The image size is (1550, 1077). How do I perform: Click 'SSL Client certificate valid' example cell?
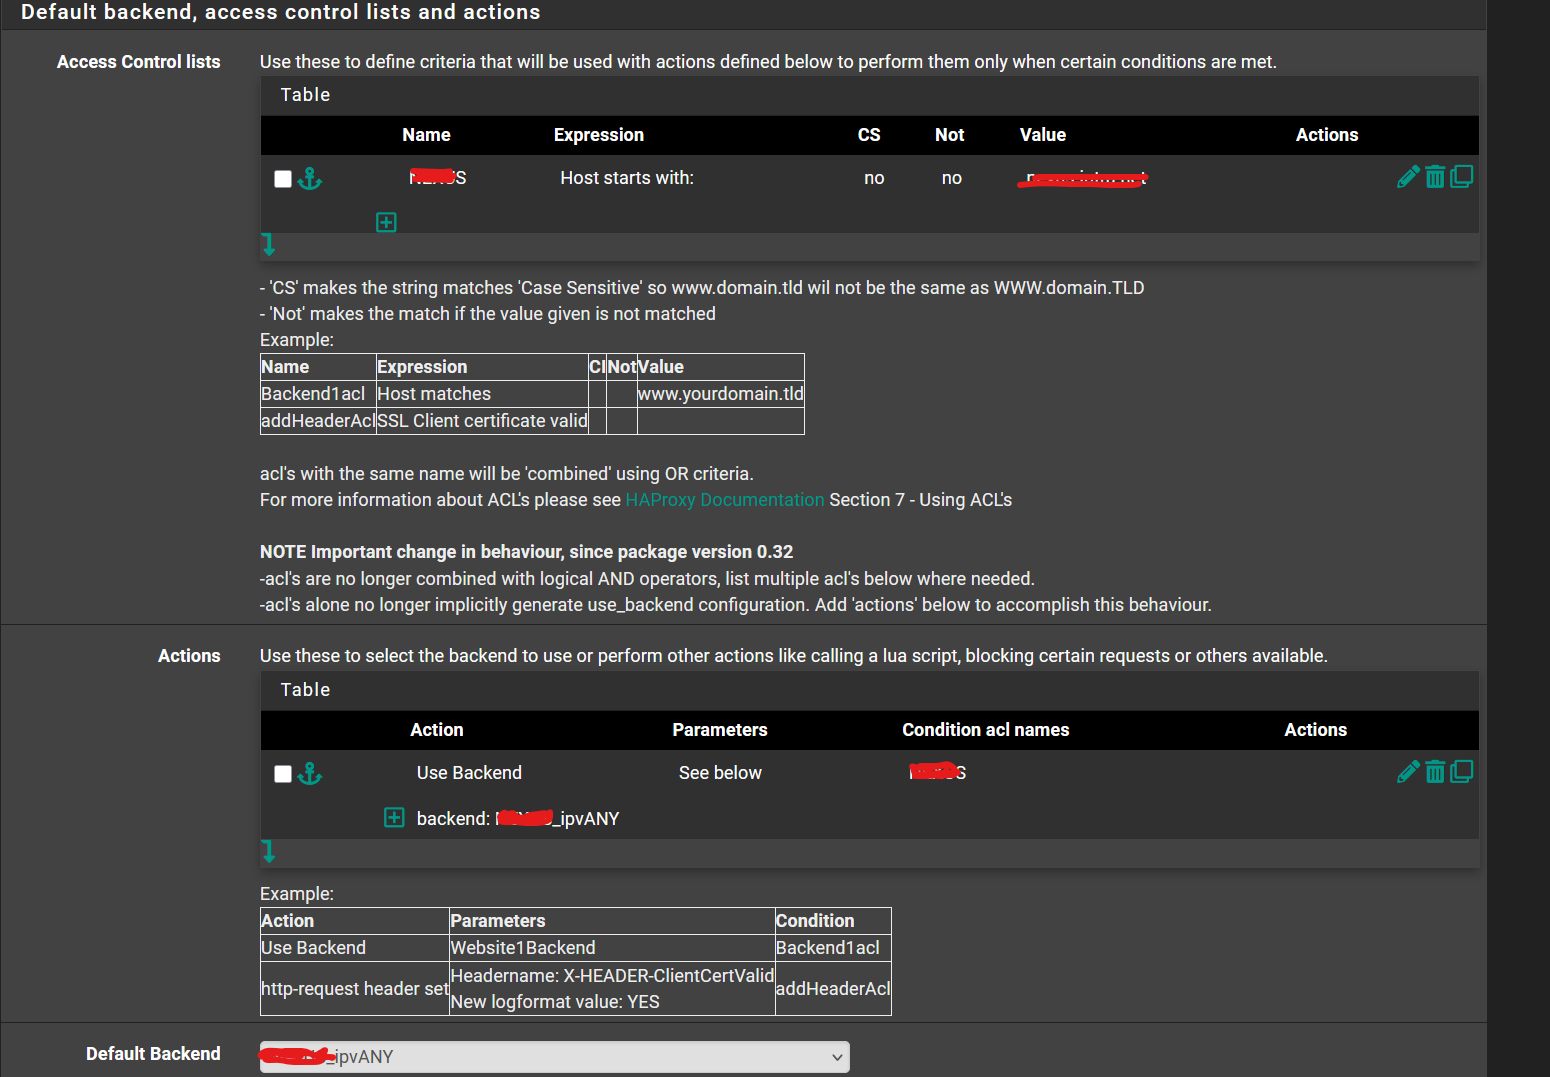(x=482, y=421)
